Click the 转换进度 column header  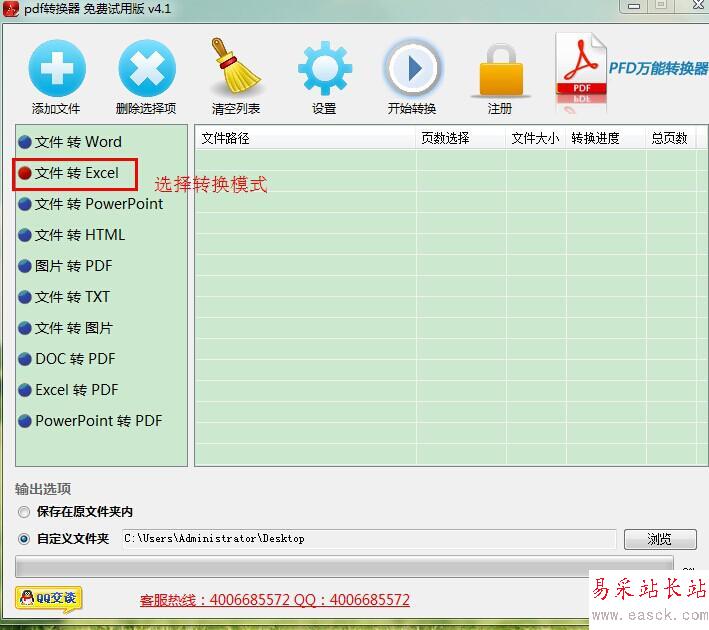pos(606,138)
